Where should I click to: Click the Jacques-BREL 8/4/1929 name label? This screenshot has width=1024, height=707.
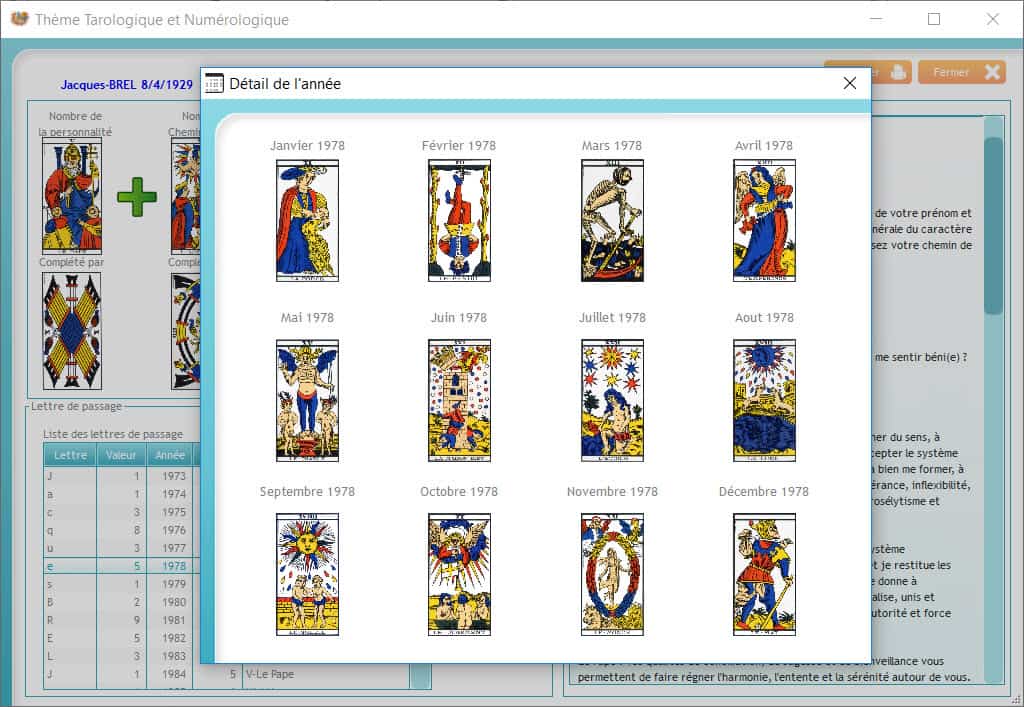click(x=127, y=85)
